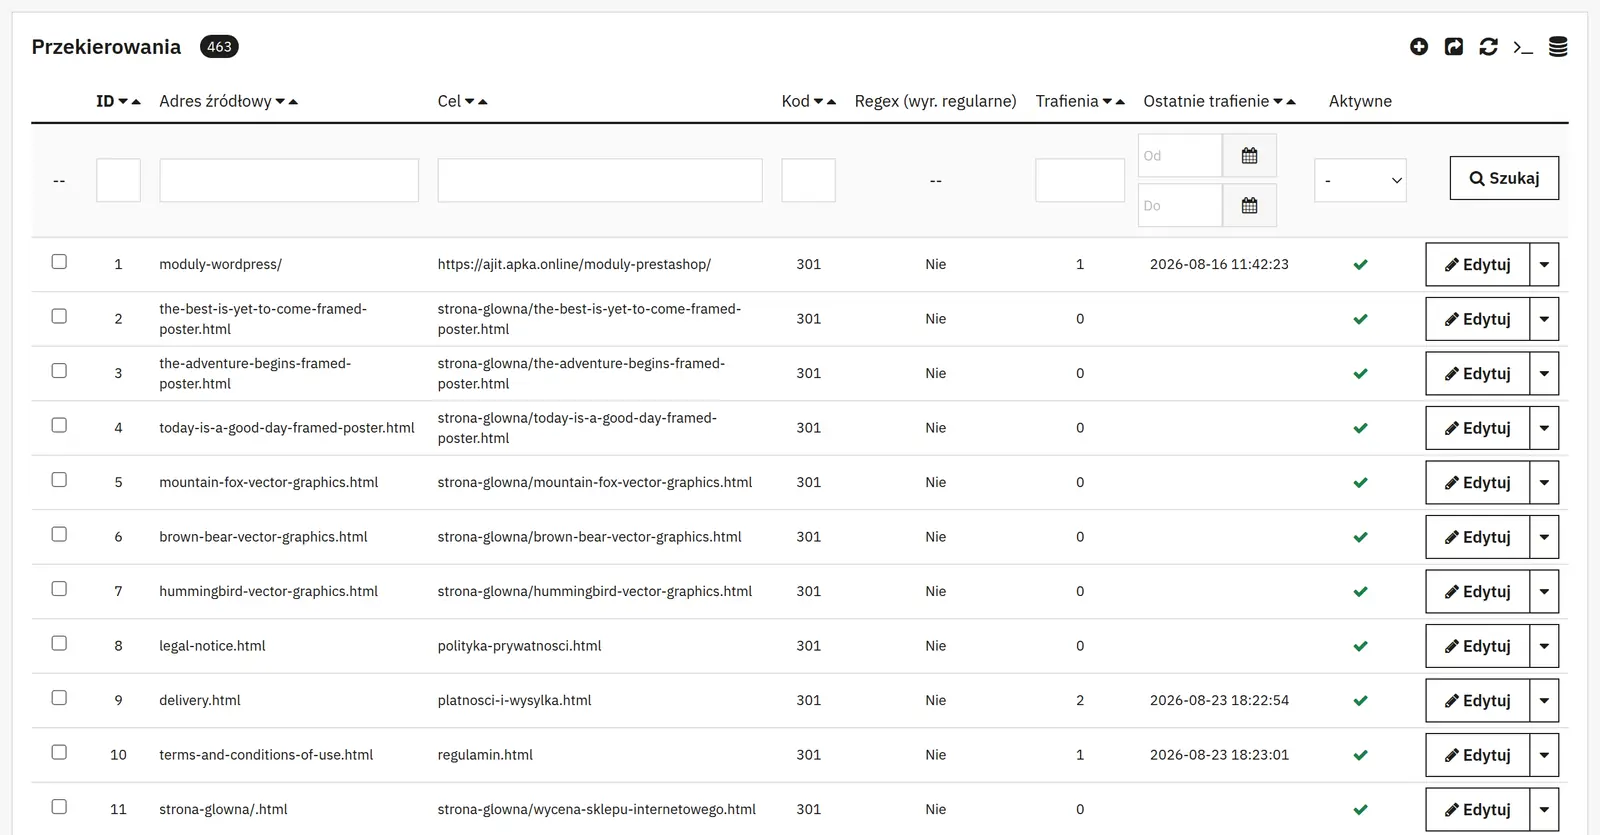Sort ID column descending
This screenshot has height=835, width=1600.
tap(123, 102)
